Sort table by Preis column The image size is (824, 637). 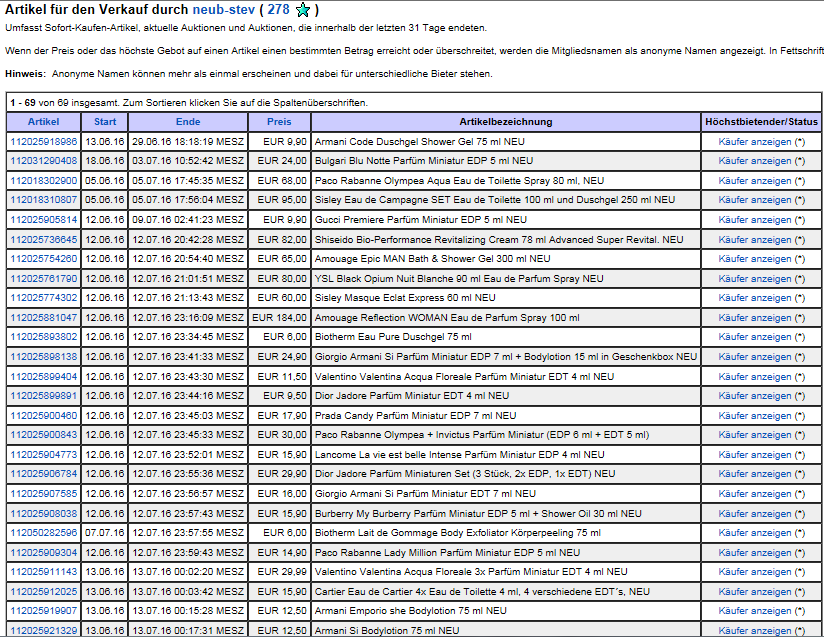pos(279,122)
